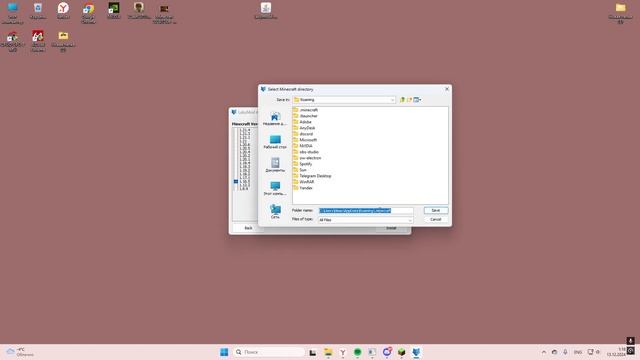The height and width of the screenshot is (360, 640).
Task: Click the Folder name input field
Action: [365, 211]
